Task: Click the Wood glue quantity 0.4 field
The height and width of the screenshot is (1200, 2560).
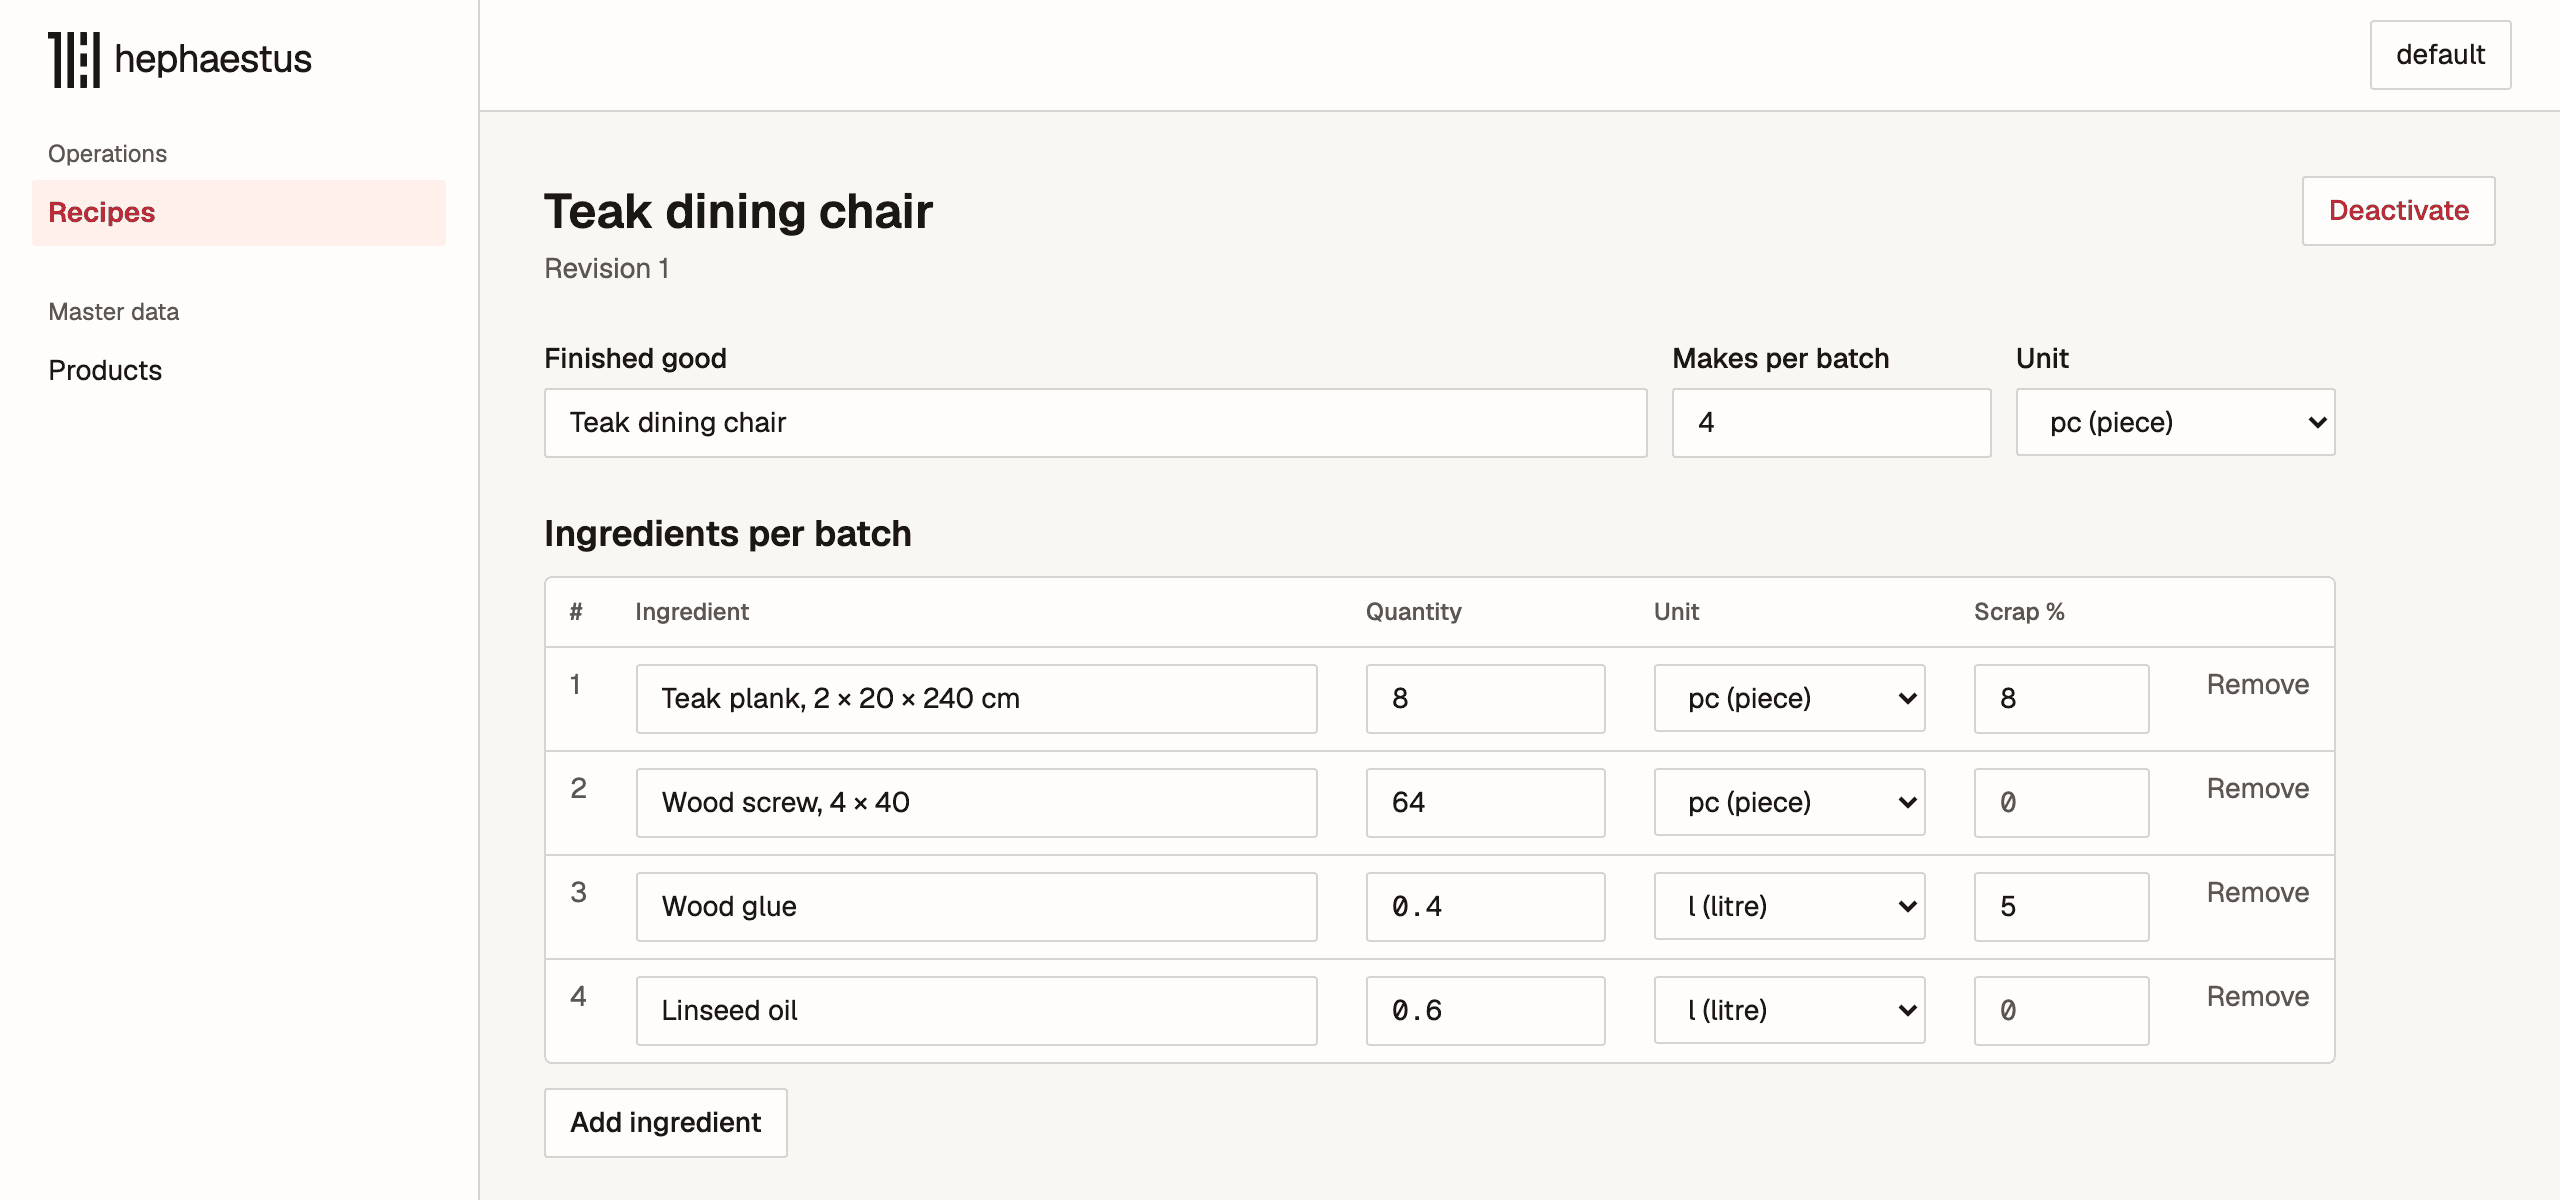Action: pyautogui.click(x=1485, y=907)
